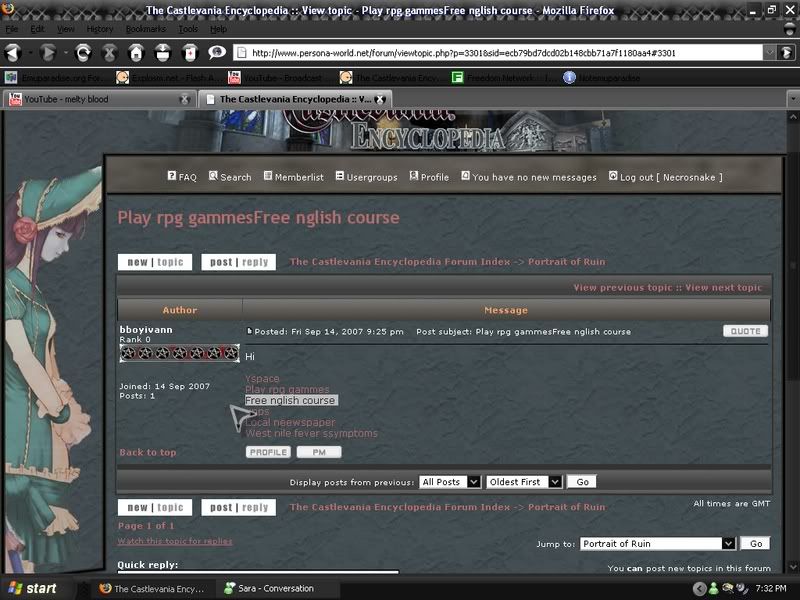Open the 'West nile fever ssymptoms' link
800x600 pixels.
tap(312, 433)
